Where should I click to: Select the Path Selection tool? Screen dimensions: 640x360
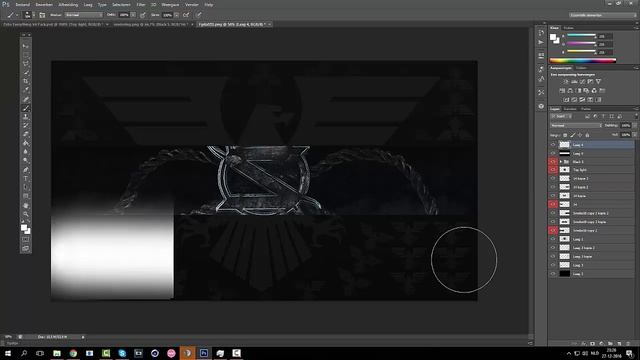(x=26, y=188)
